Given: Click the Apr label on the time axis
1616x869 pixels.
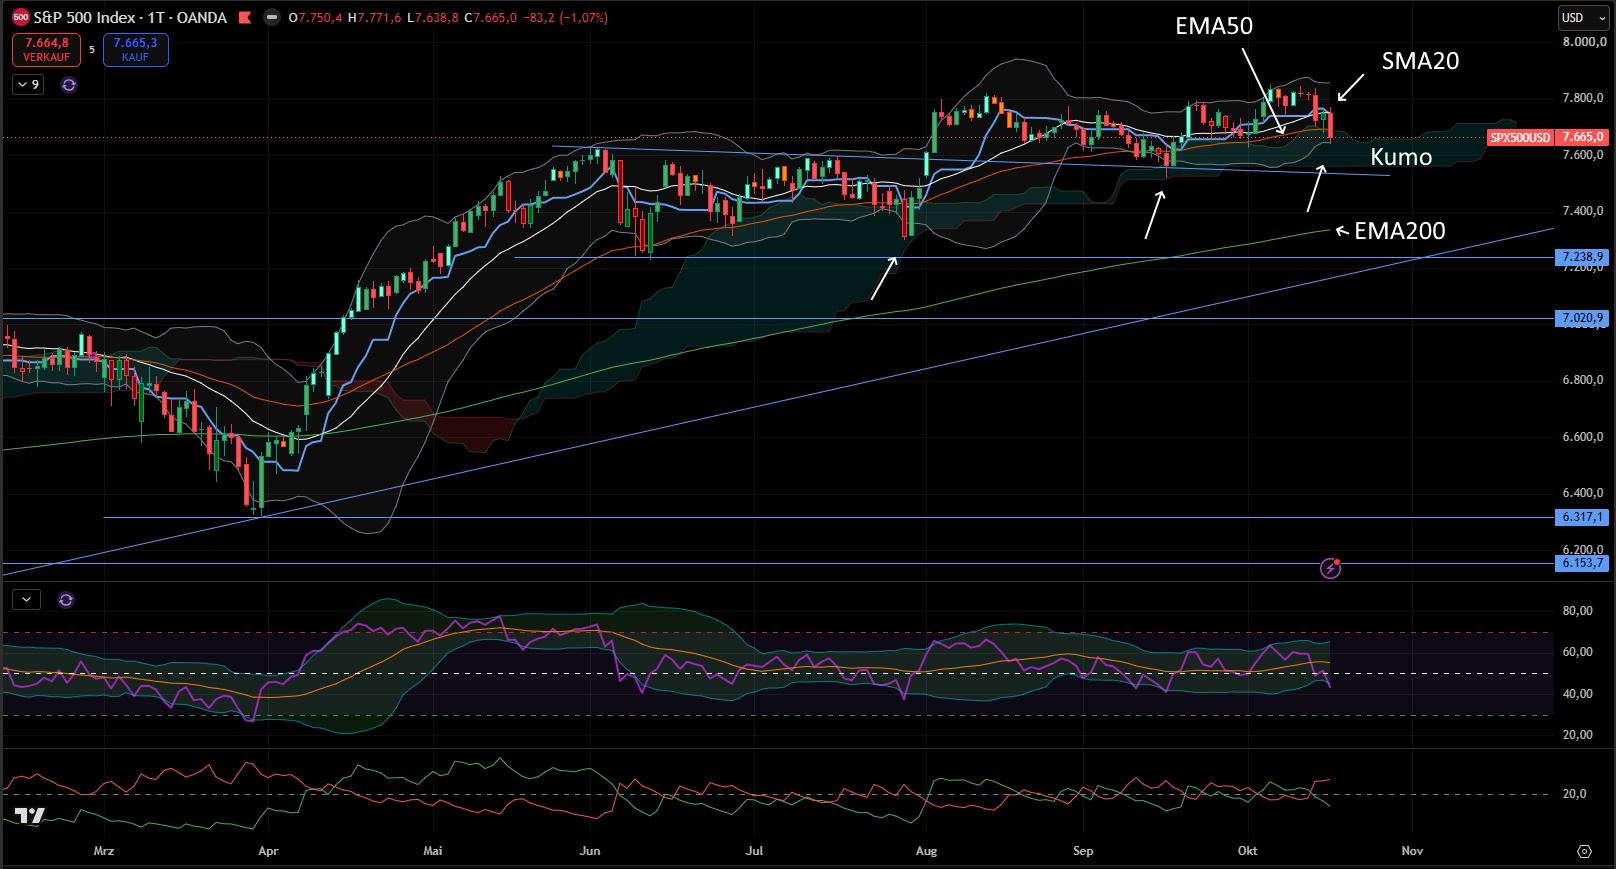Looking at the screenshot, I should [x=268, y=851].
